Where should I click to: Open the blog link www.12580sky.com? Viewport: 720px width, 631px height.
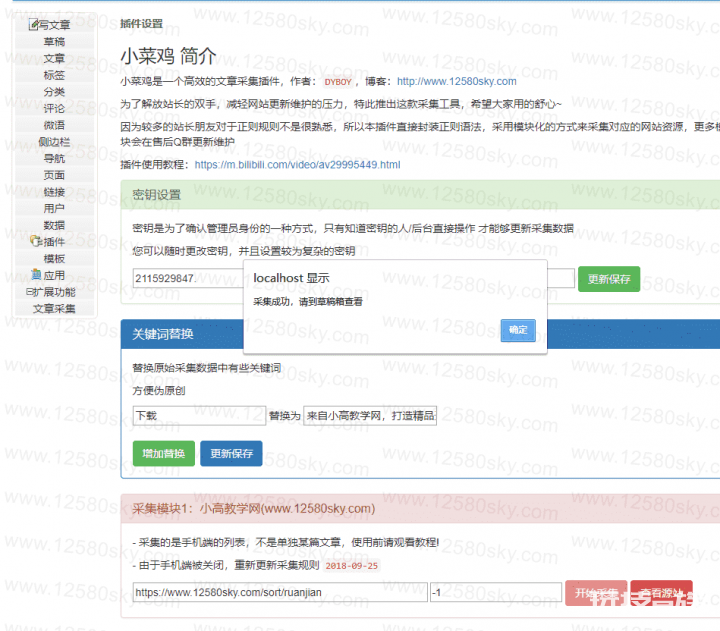[x=456, y=81]
